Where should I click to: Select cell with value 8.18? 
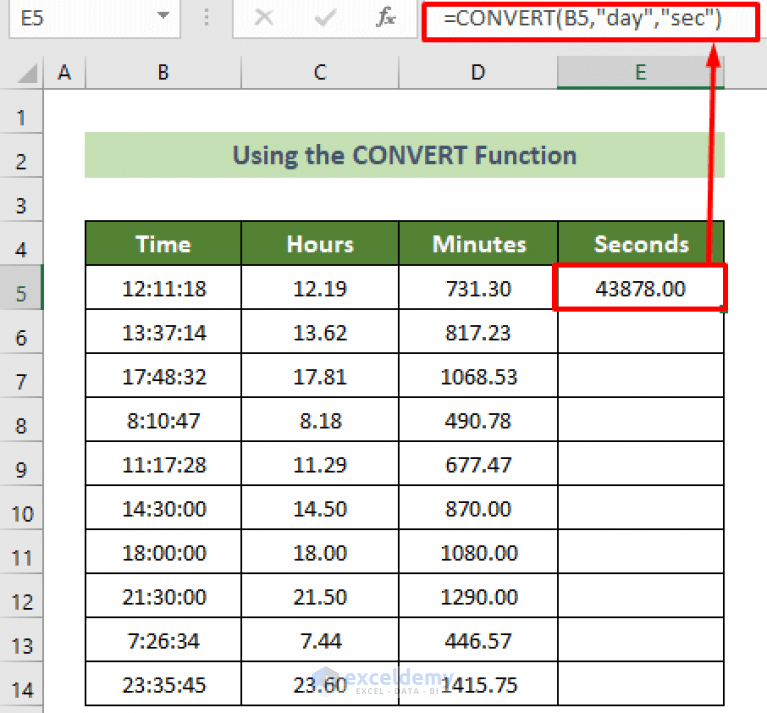(x=320, y=421)
